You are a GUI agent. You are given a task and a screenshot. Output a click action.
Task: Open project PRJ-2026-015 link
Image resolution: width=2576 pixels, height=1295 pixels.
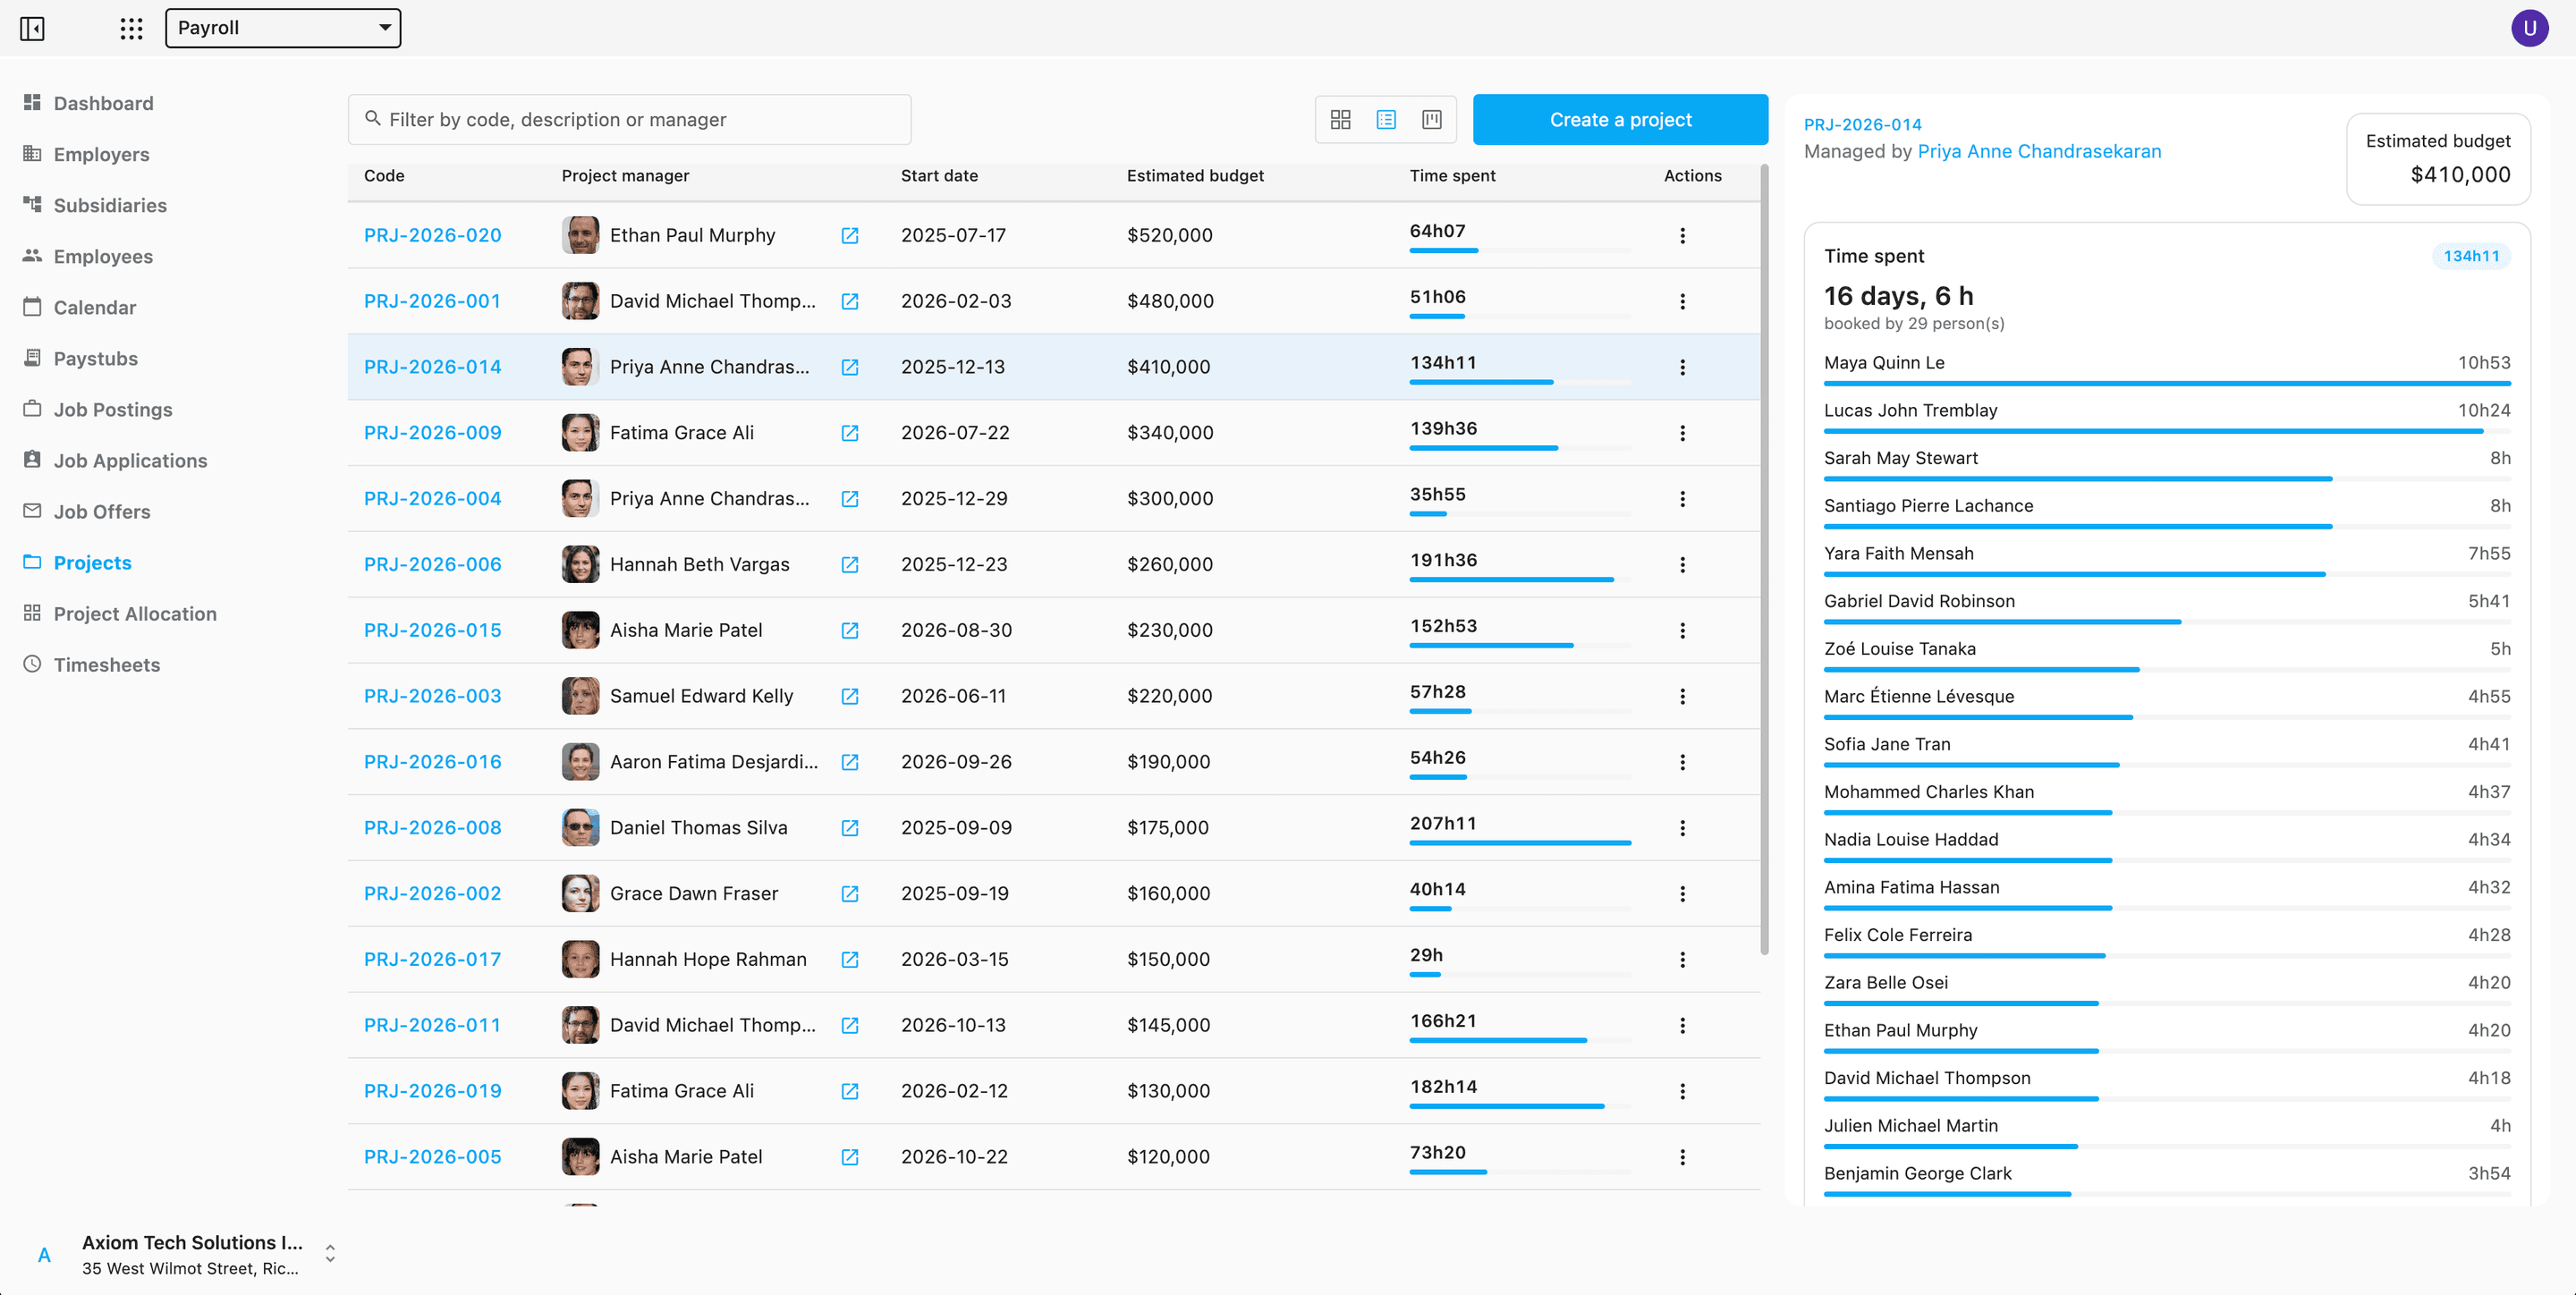(432, 630)
